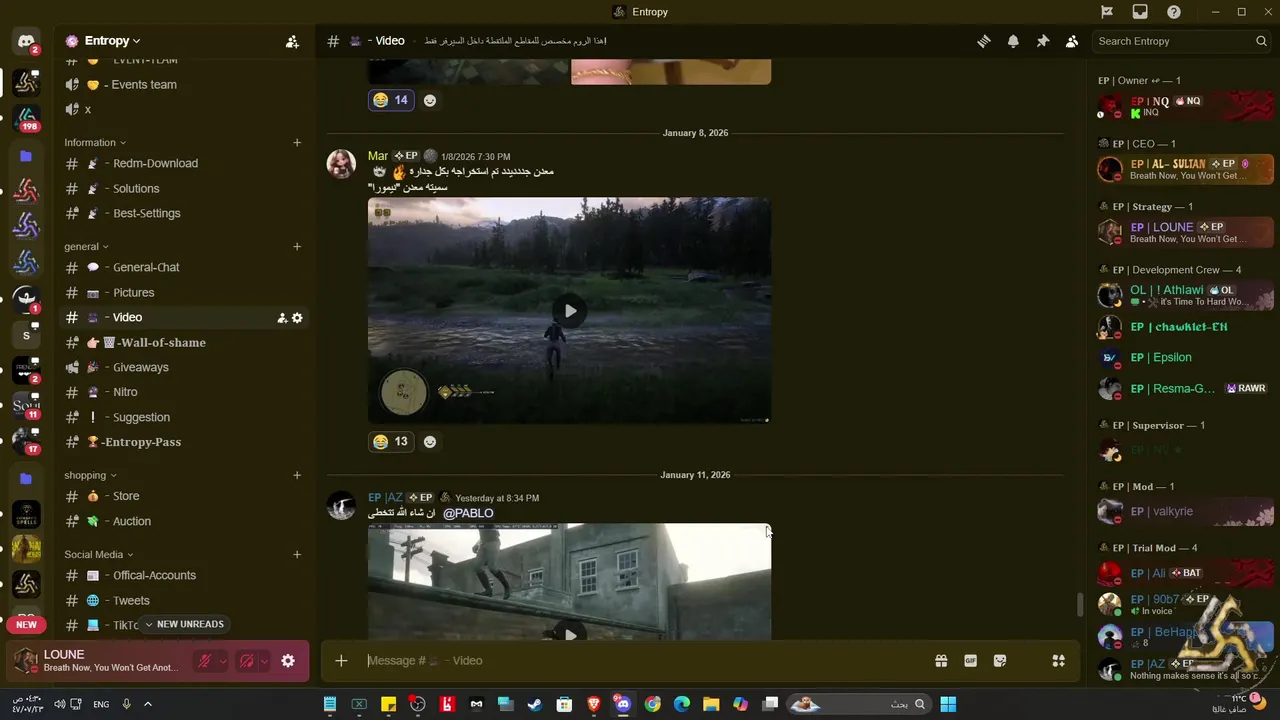Open Google Chrome from the taskbar
The image size is (1280, 720).
point(652,704)
